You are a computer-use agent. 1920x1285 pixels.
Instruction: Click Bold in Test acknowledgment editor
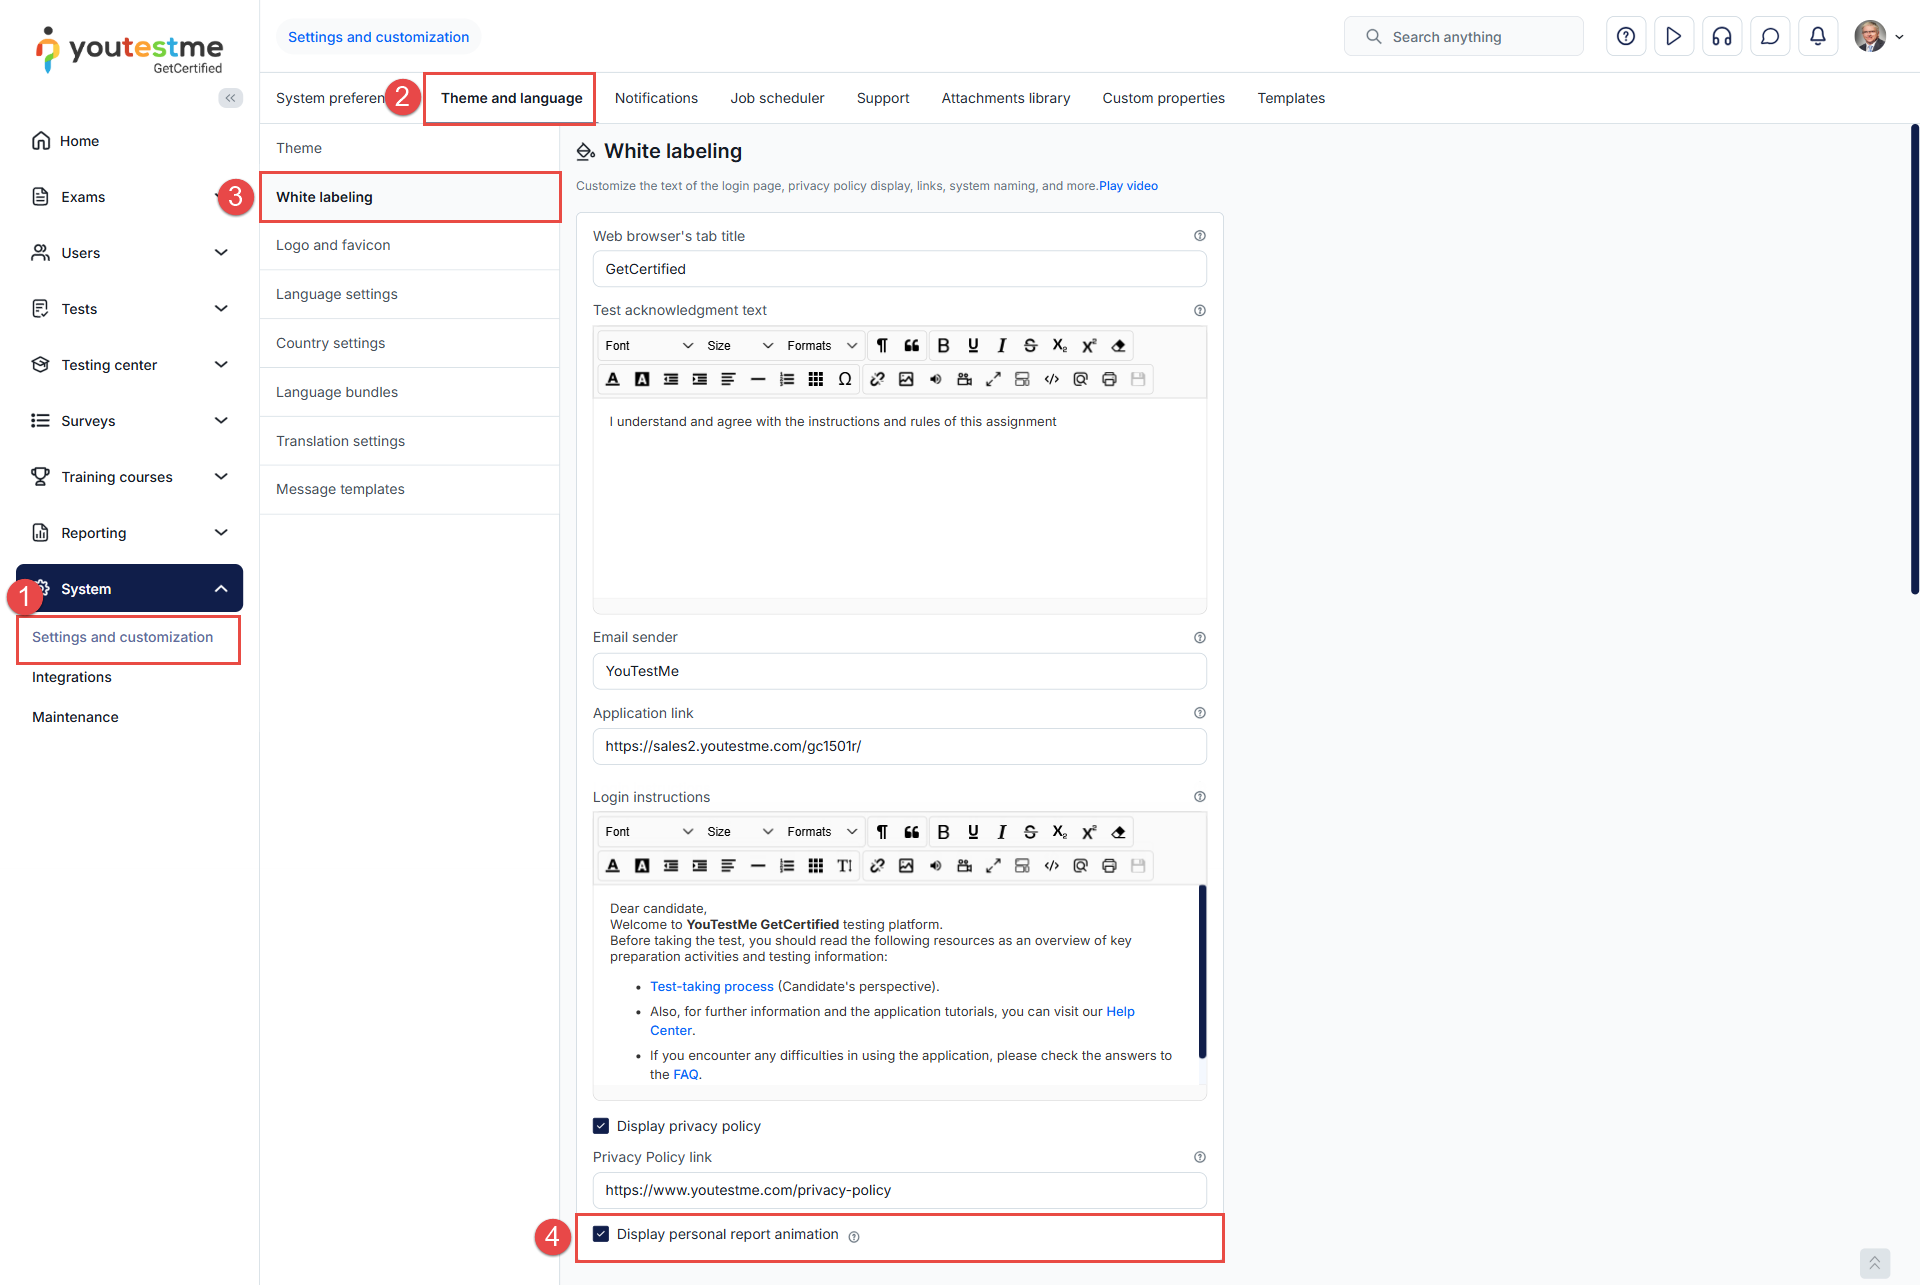[943, 346]
